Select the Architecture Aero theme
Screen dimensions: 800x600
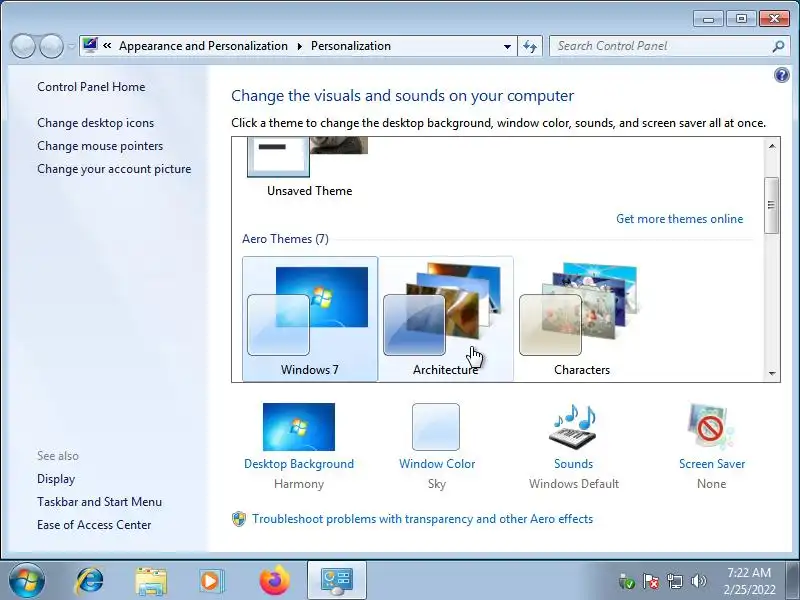(x=445, y=319)
